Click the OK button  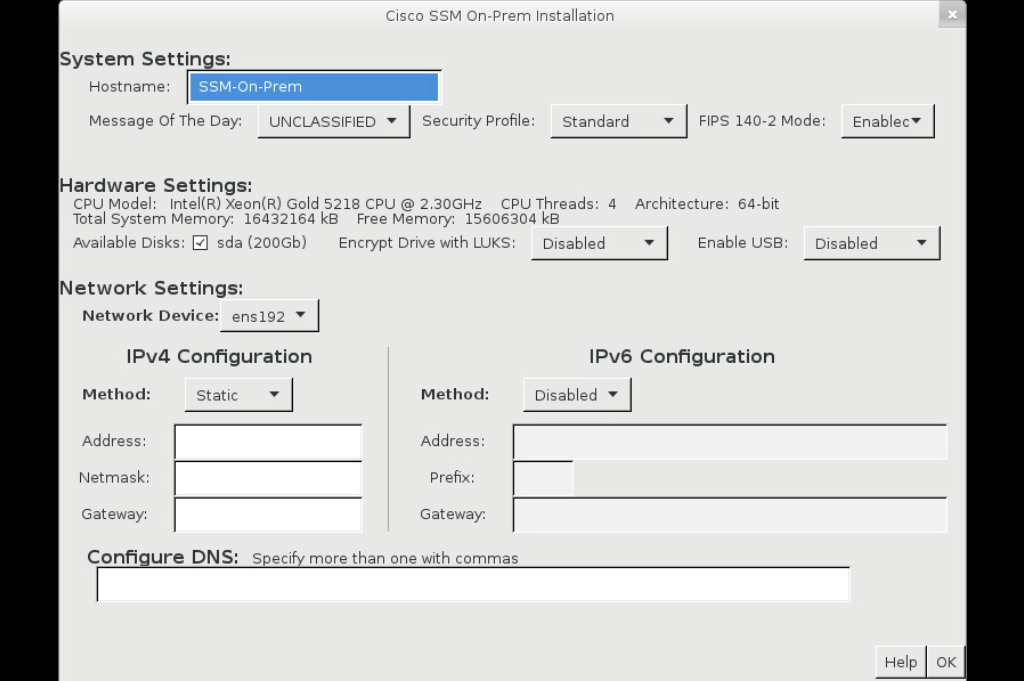pos(946,663)
